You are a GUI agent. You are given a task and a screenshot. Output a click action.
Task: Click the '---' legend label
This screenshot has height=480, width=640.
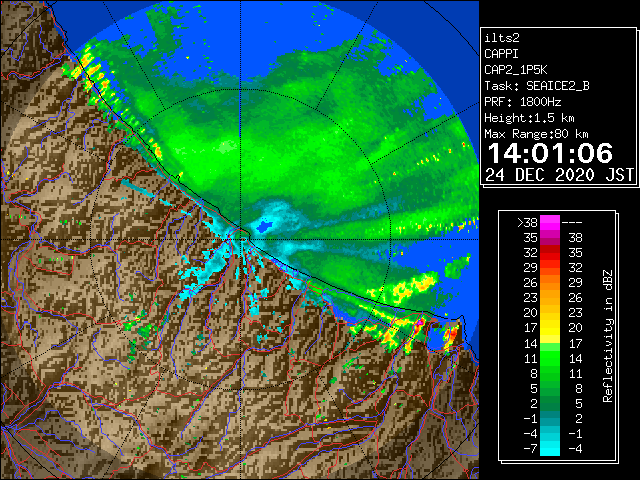[x=572, y=223]
